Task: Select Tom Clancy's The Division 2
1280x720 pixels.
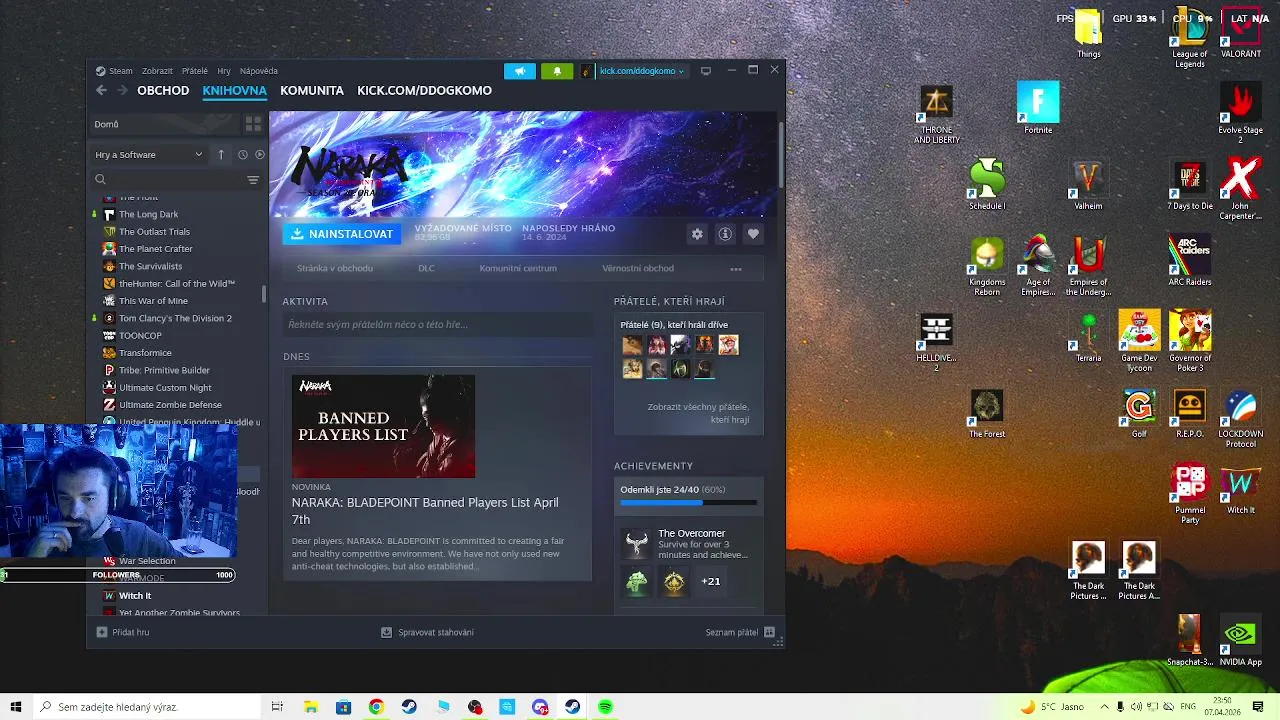Action: [175, 318]
